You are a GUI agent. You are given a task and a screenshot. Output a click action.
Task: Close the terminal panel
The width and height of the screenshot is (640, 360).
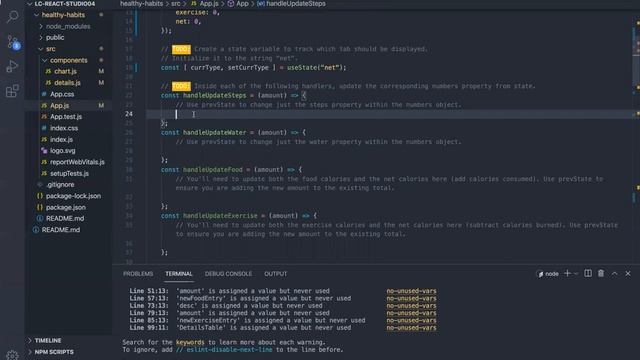pyautogui.click(x=628, y=273)
